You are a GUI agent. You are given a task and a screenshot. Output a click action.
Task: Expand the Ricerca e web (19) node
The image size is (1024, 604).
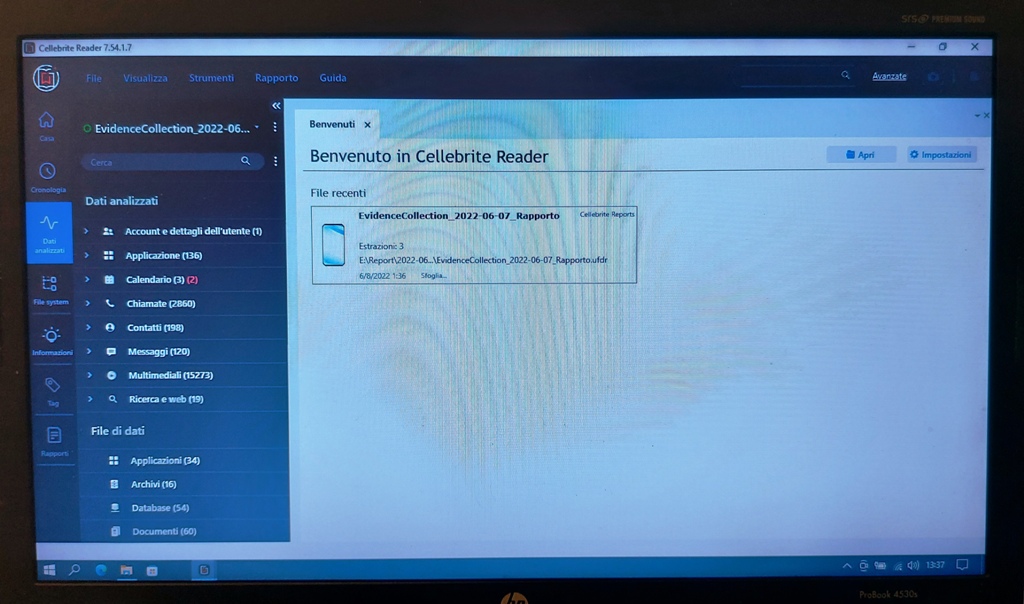point(90,399)
